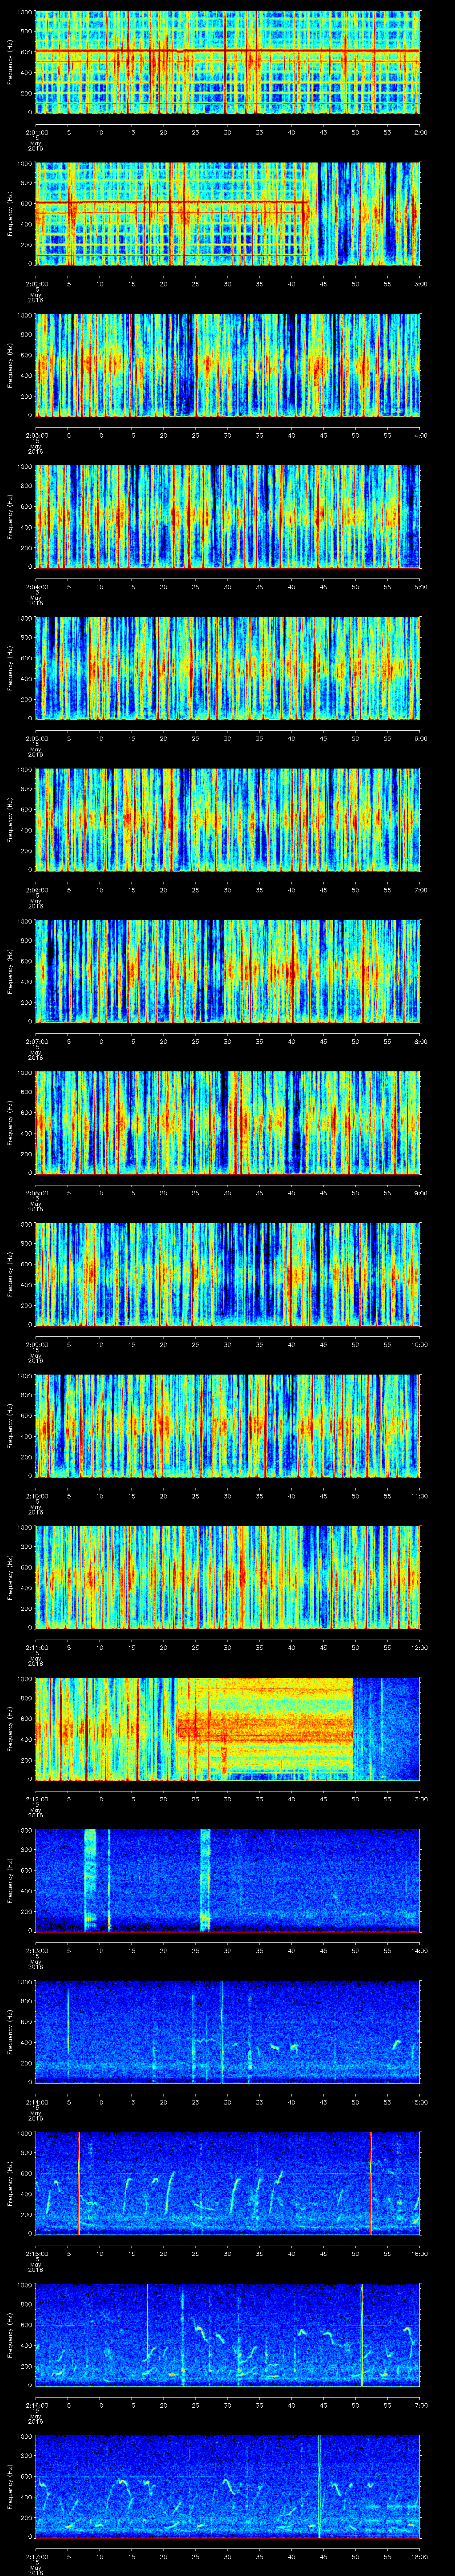Click the 2:10:00 start time label

point(36,1495)
